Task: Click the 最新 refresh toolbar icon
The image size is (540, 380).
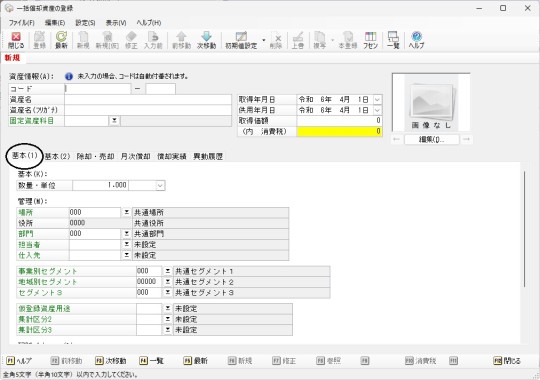Action: (x=61, y=40)
